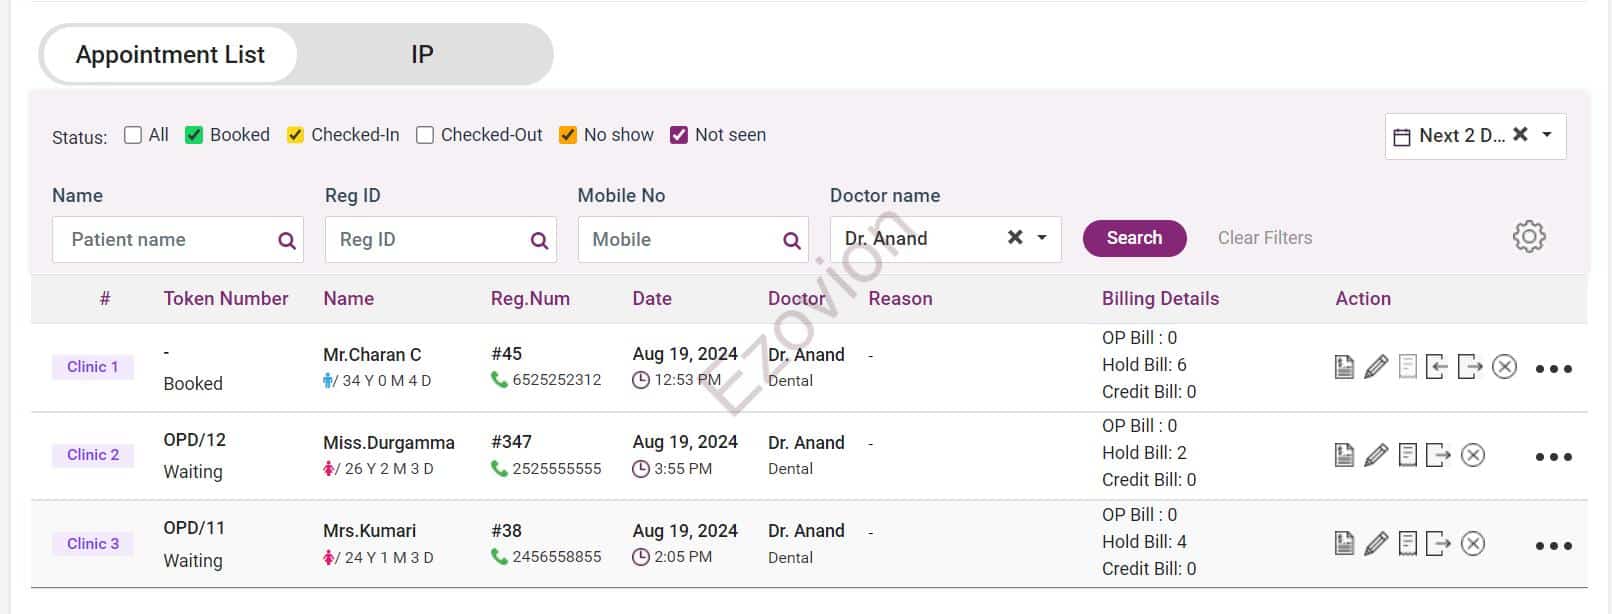Click pencil edit icon for Miss.Durgamma
Screen dimensions: 1612x614
click(x=1376, y=455)
